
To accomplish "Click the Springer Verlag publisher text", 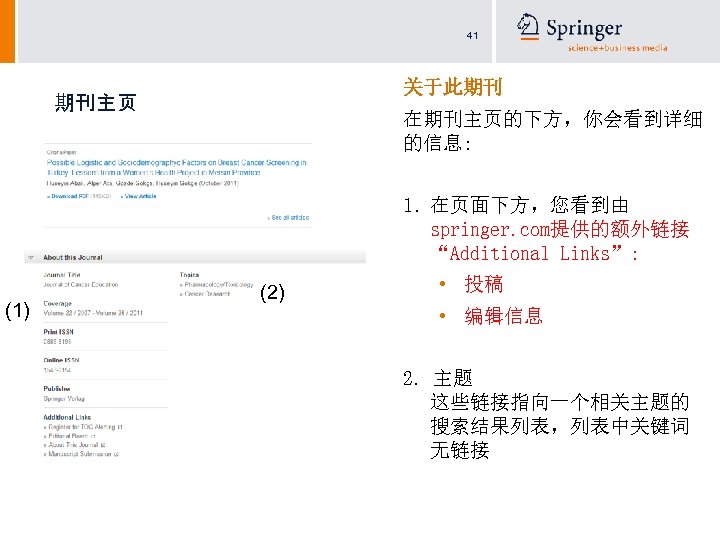I will pos(64,399).
